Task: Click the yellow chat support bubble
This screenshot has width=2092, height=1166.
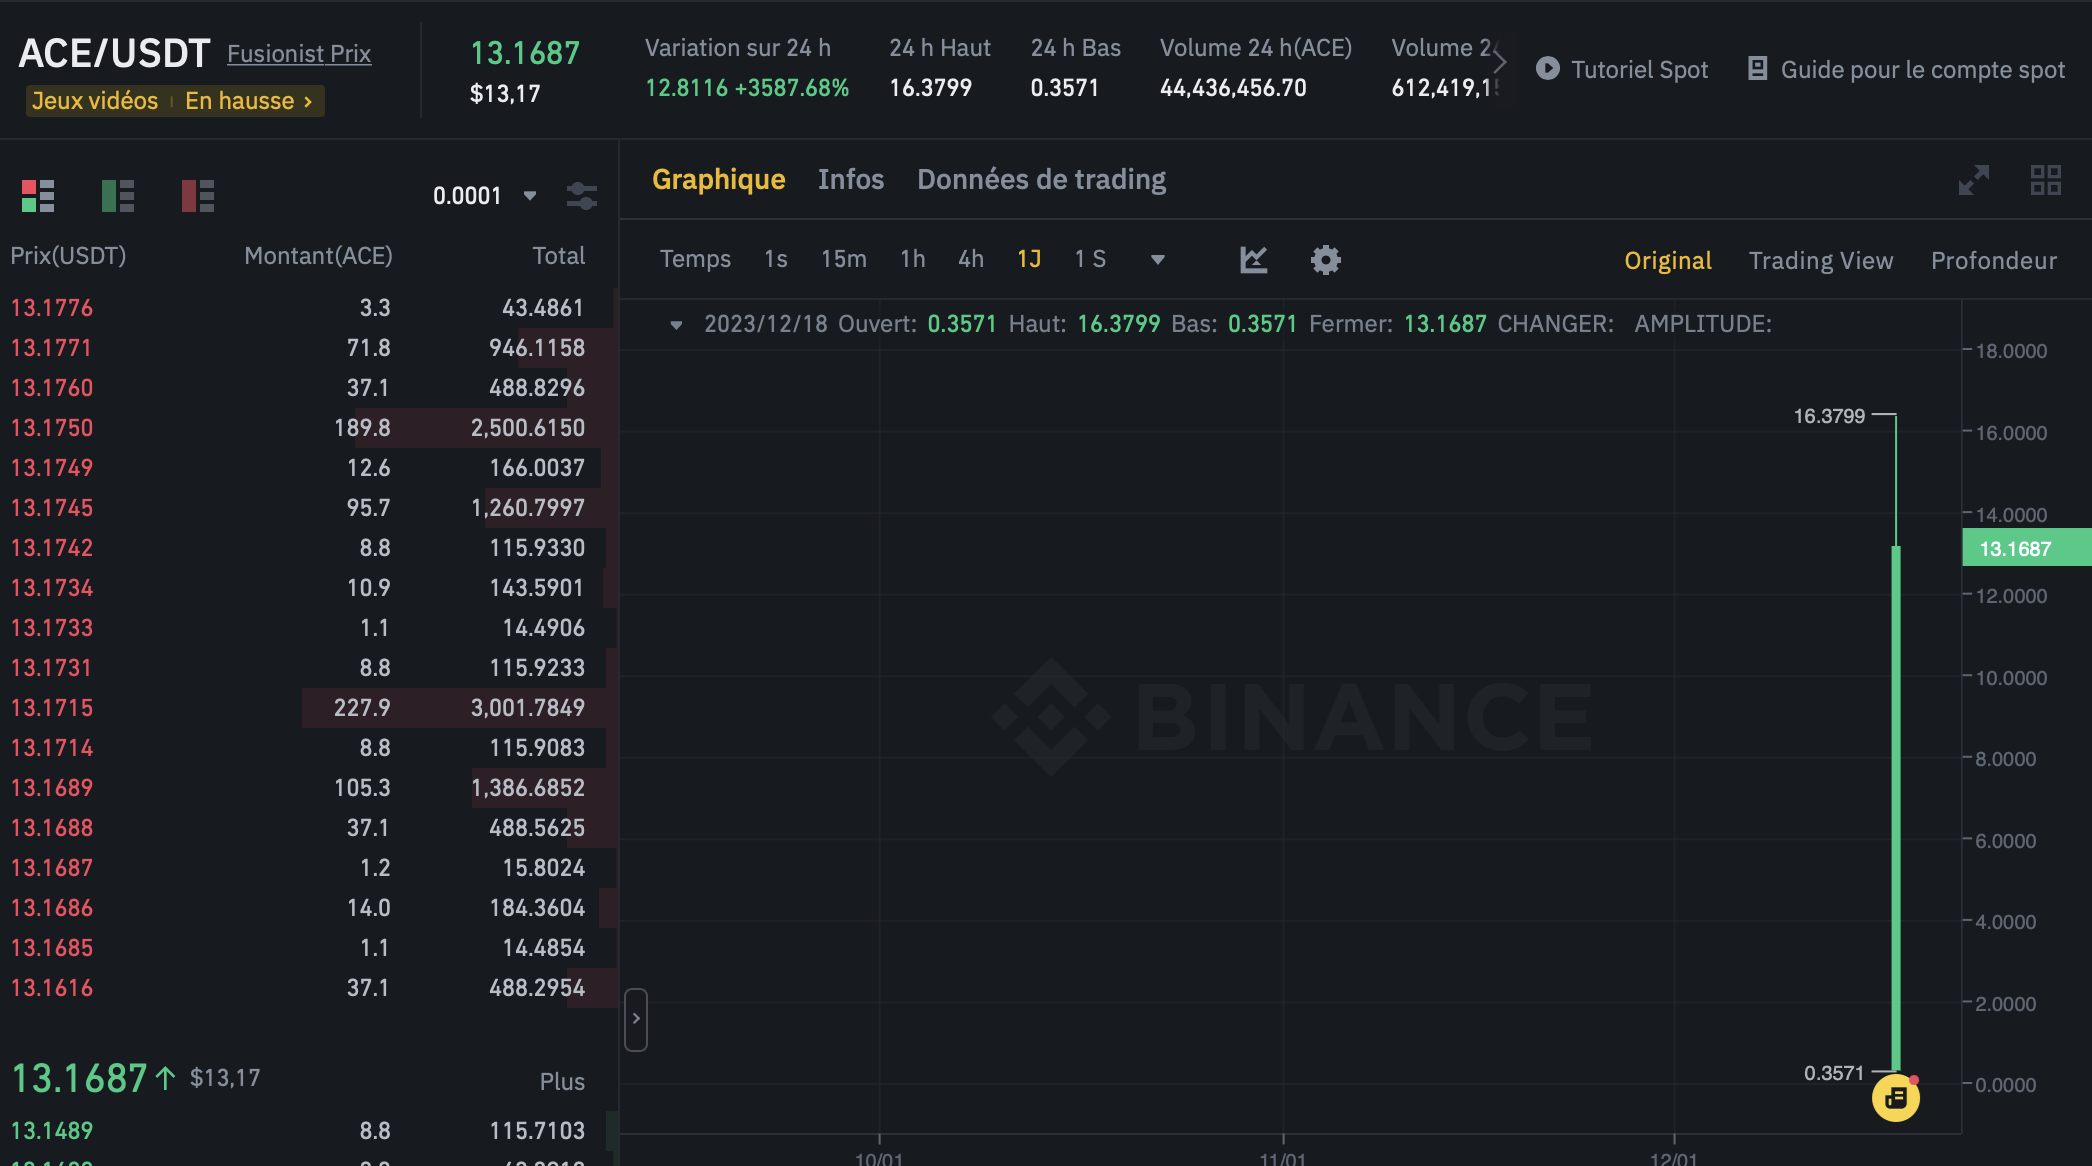Action: pos(1895,1098)
